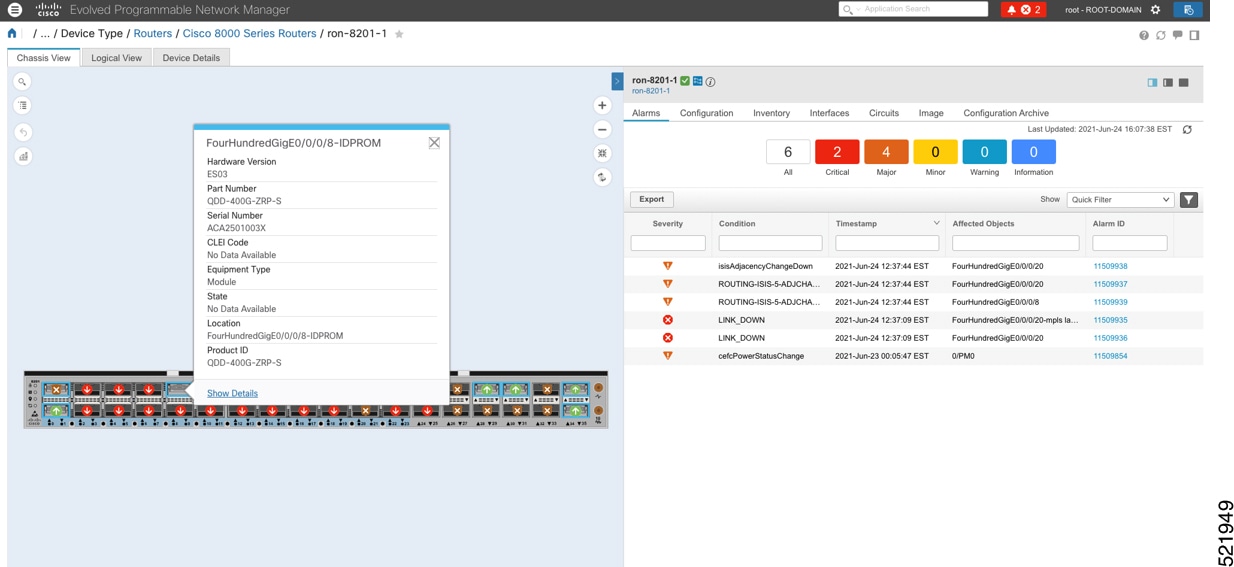Screen dimensions: 1234x567
Task: Click the undo chassis view icon
Action: pos(22,132)
